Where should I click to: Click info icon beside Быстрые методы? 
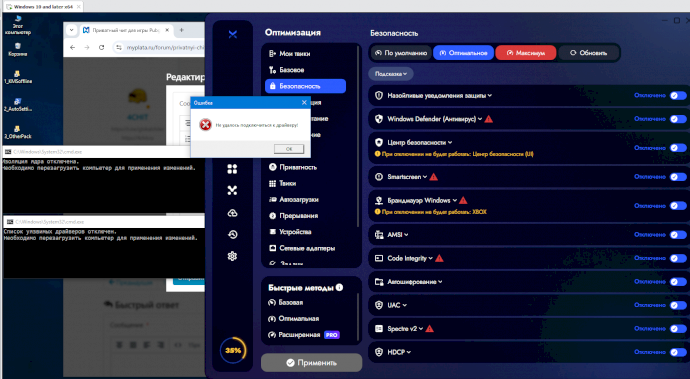point(339,287)
